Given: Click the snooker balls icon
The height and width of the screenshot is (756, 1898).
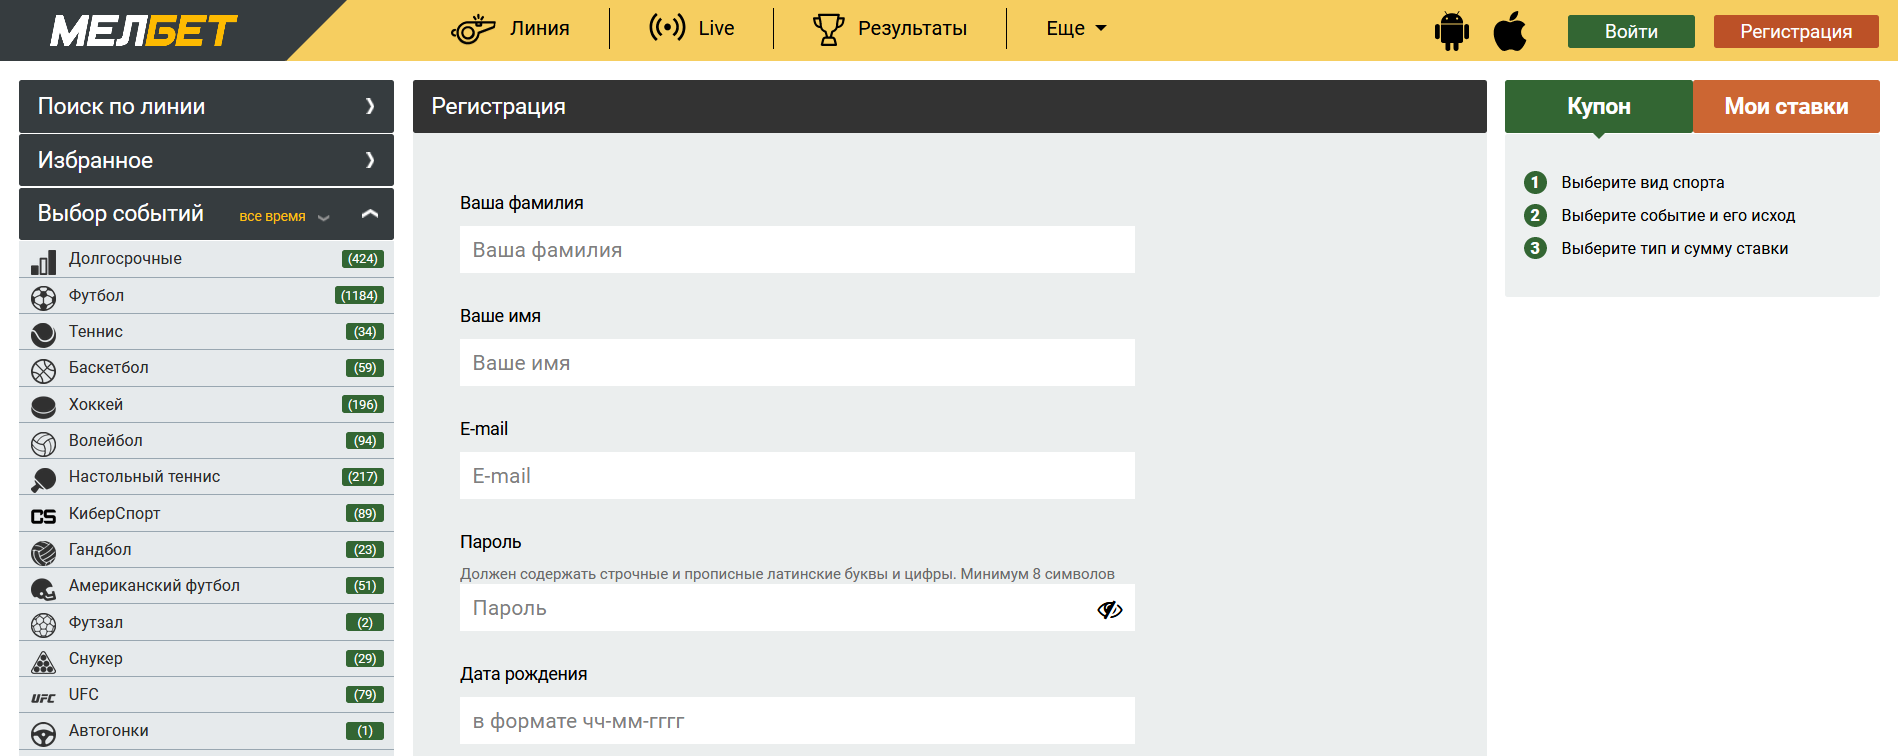Looking at the screenshot, I should [43, 661].
